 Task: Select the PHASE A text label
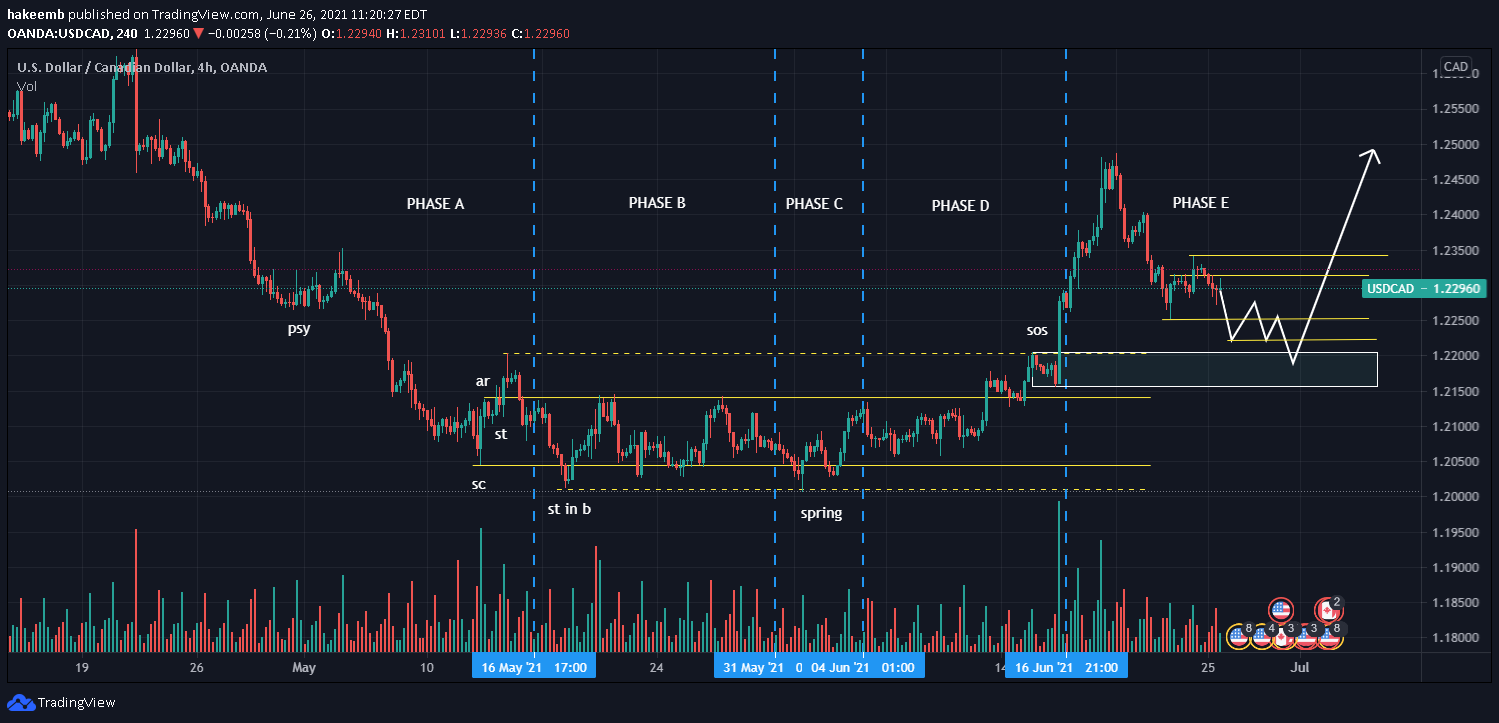[435, 204]
